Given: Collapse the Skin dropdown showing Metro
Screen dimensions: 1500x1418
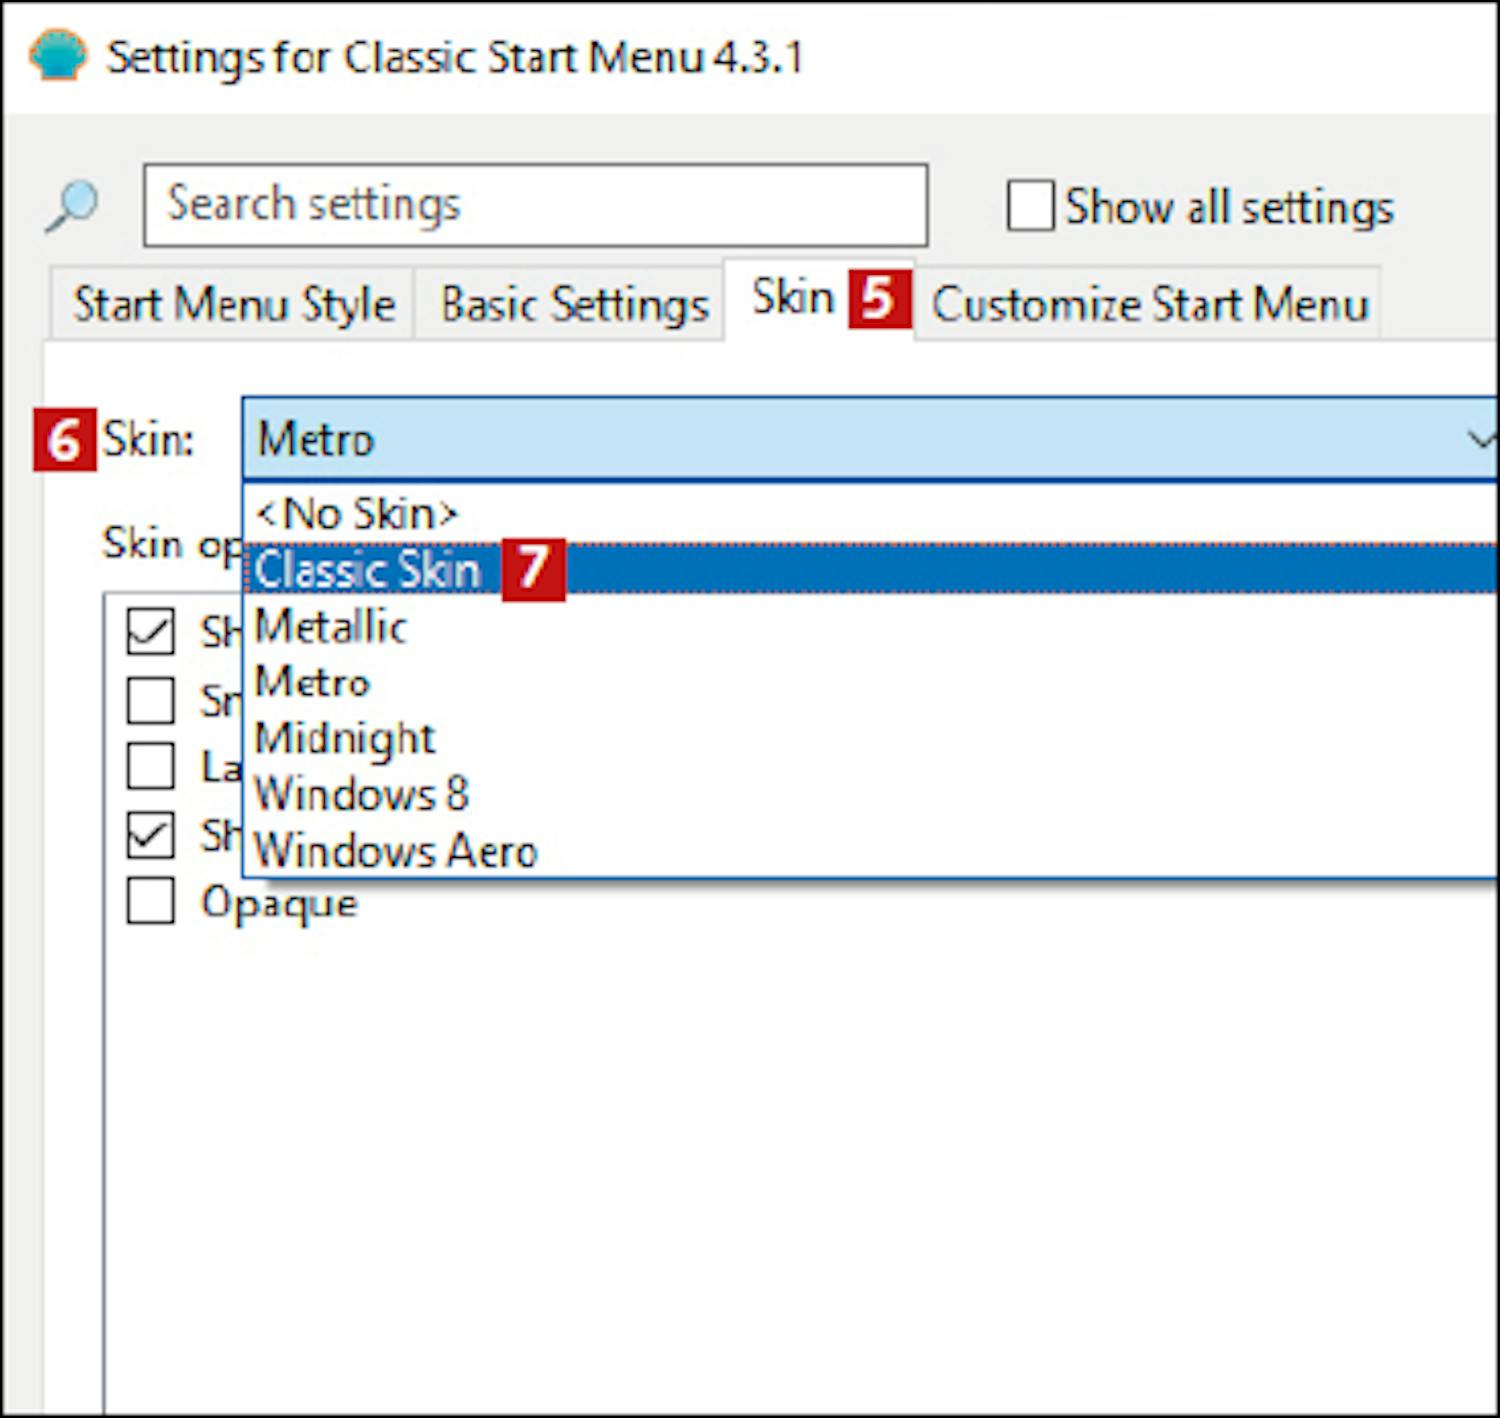Looking at the screenshot, I should click(x=868, y=439).
